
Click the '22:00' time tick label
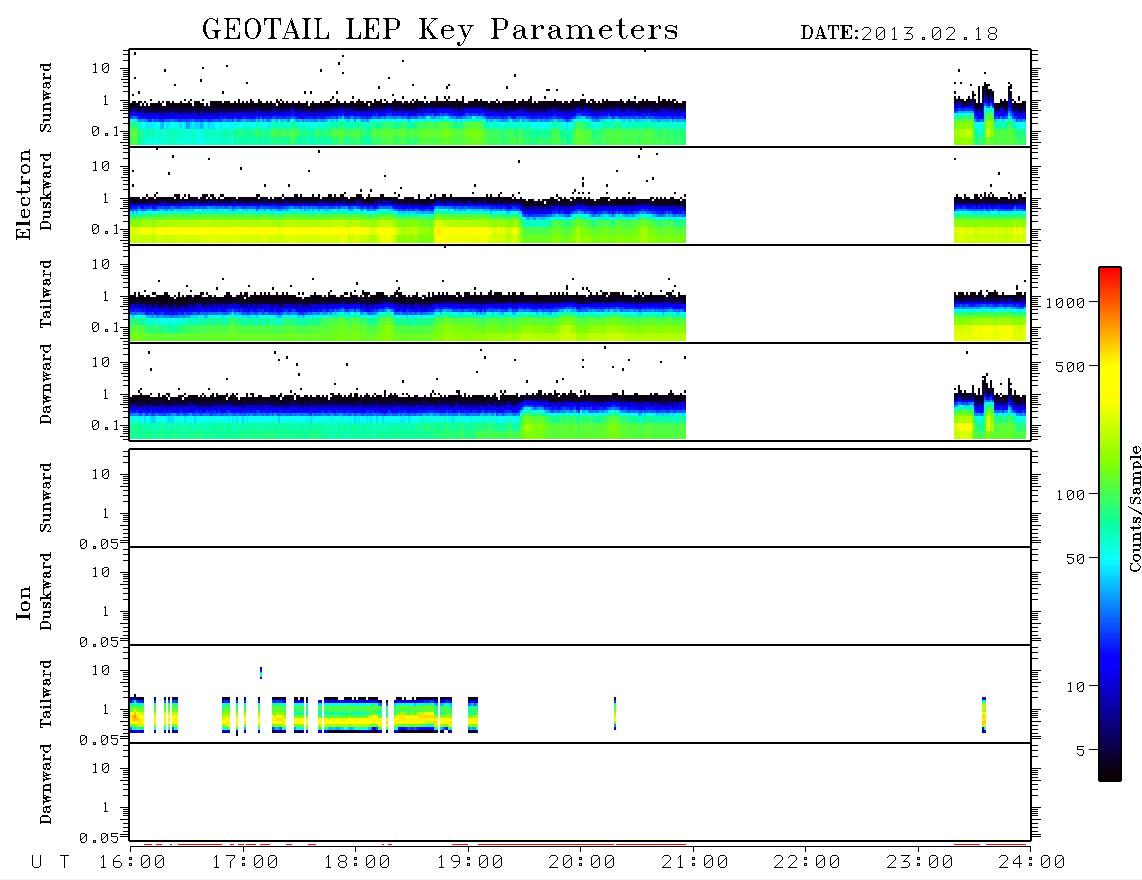[807, 863]
